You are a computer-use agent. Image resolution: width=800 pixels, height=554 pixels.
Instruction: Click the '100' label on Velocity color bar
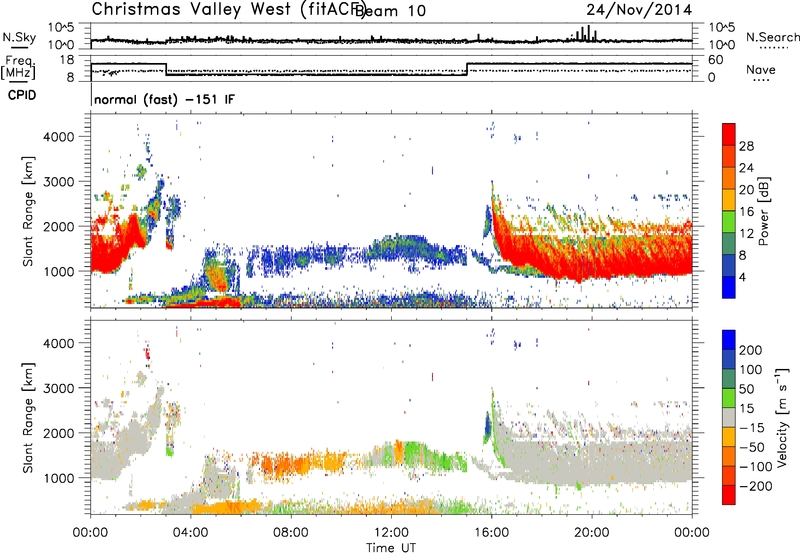[751, 369]
